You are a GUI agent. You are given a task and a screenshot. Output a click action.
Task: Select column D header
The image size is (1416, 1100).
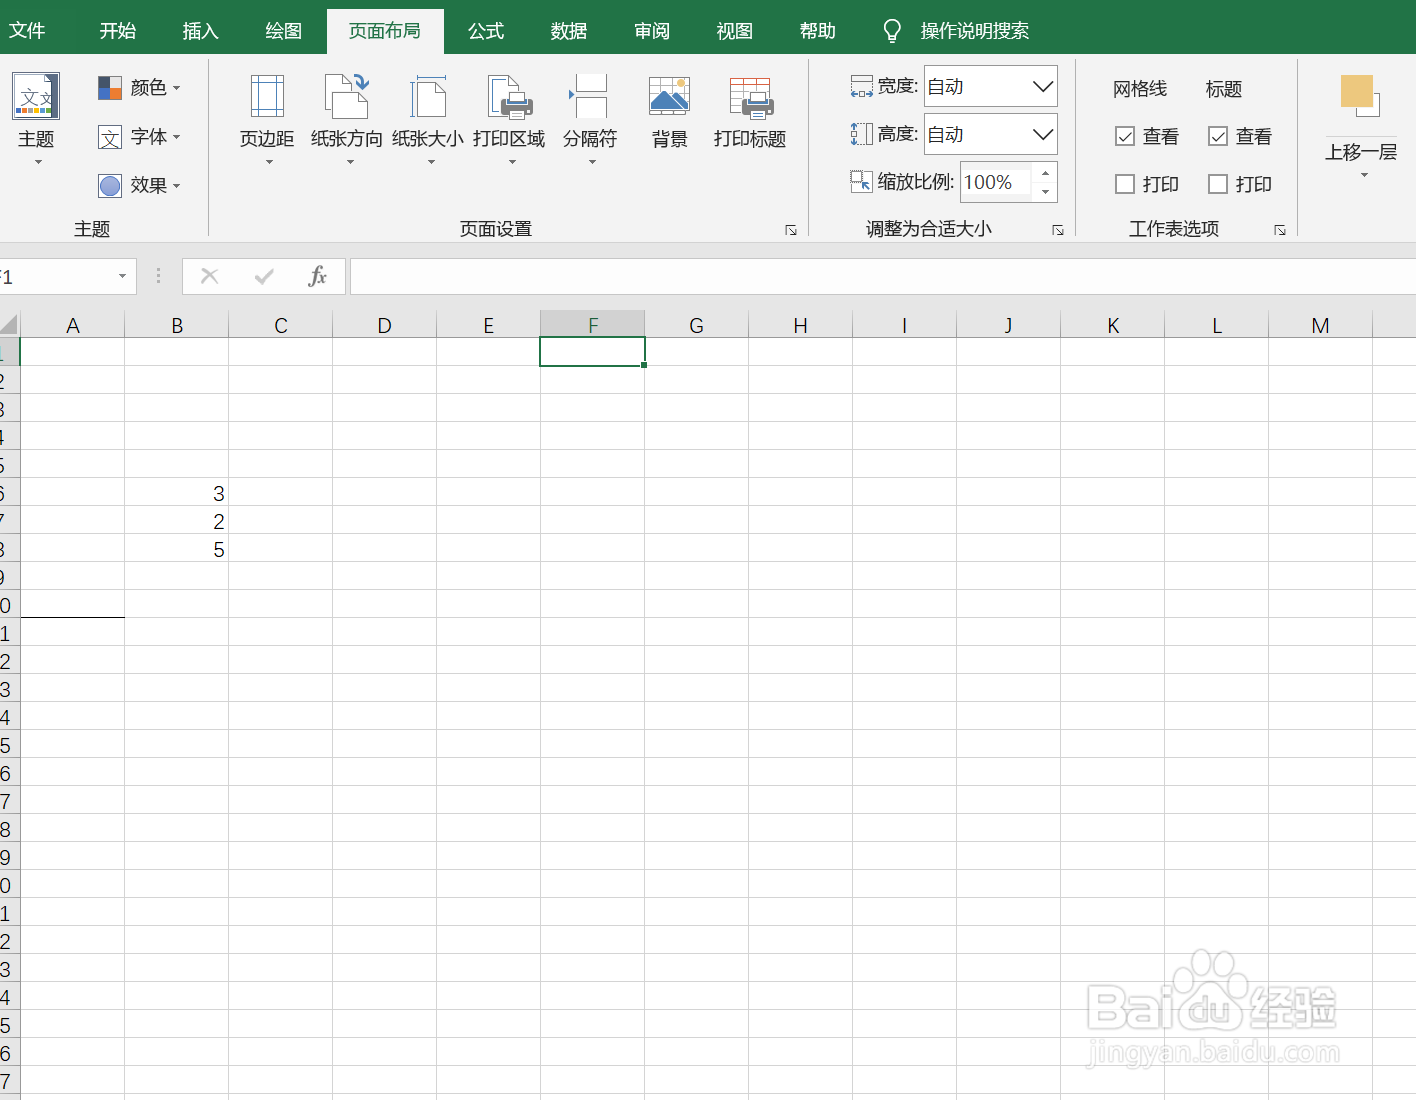(384, 325)
